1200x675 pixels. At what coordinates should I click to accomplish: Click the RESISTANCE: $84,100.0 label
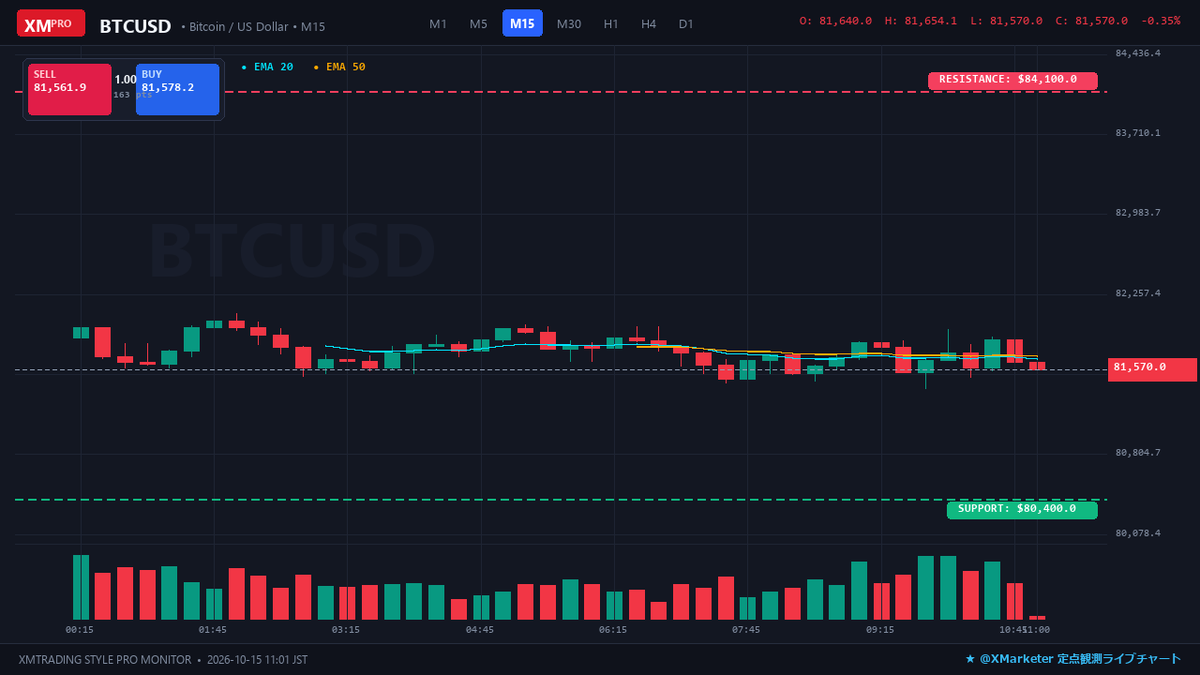point(1013,81)
